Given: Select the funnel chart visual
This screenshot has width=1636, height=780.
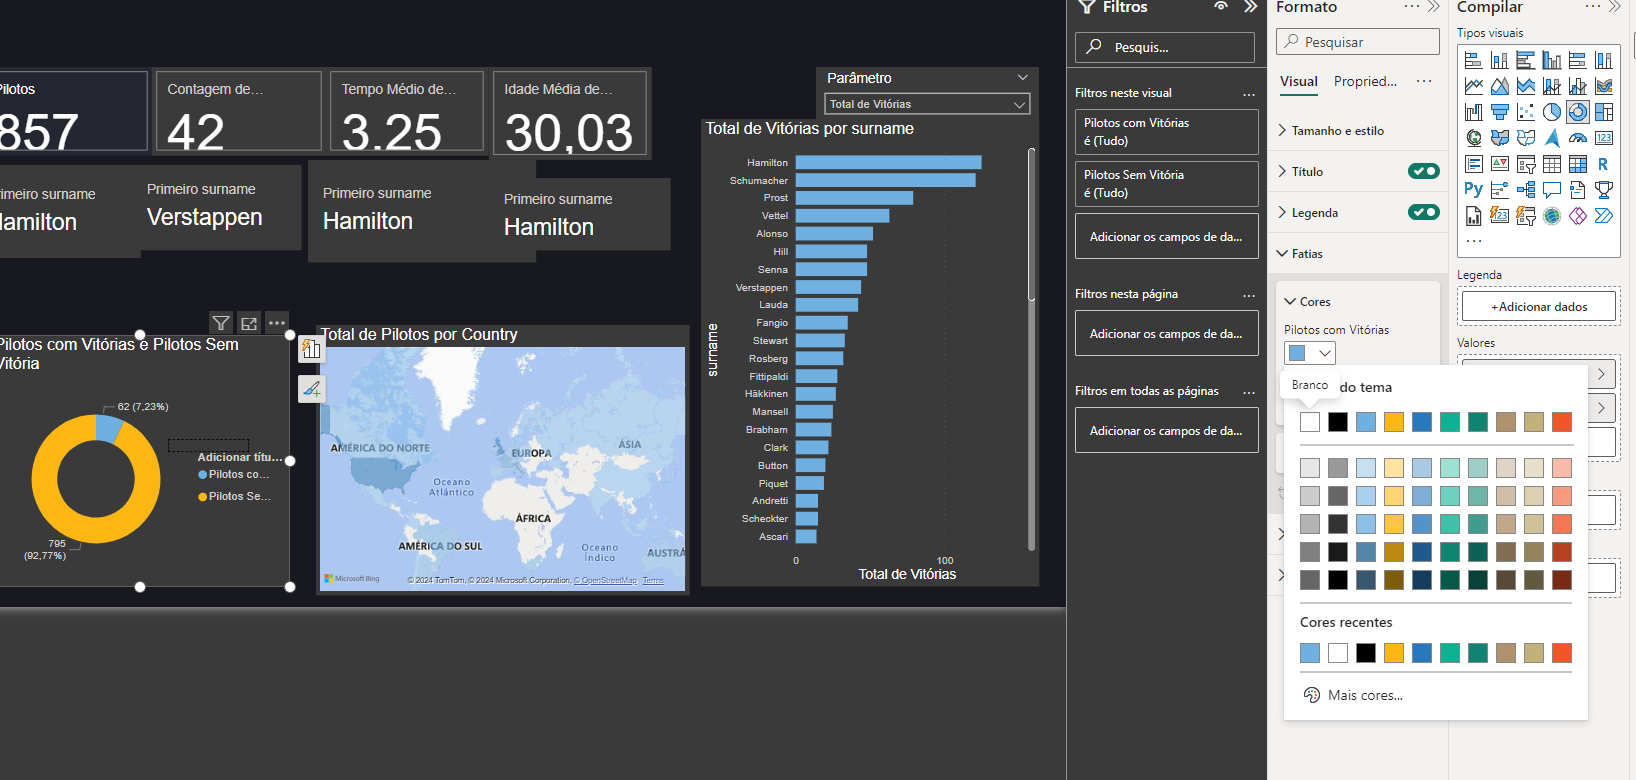Looking at the screenshot, I should (1500, 112).
